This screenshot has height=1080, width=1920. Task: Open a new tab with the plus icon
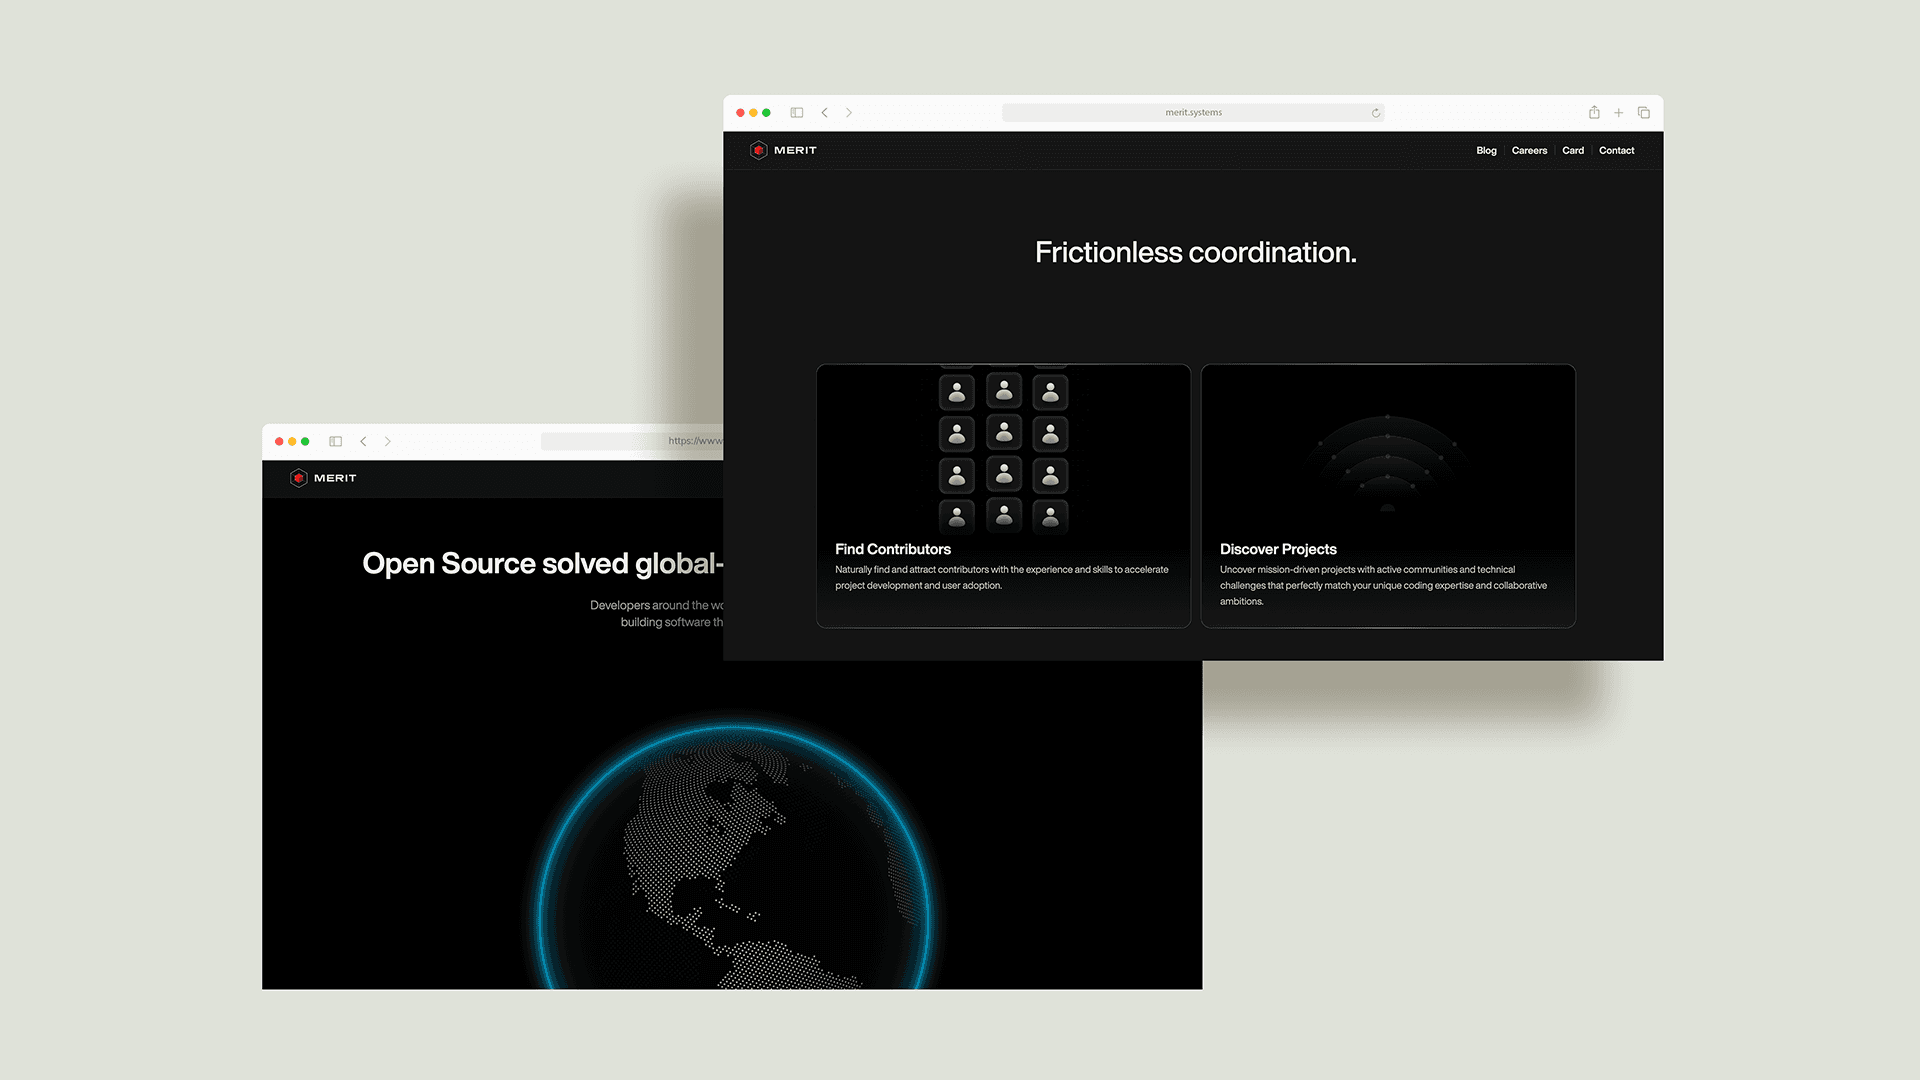pos(1619,112)
